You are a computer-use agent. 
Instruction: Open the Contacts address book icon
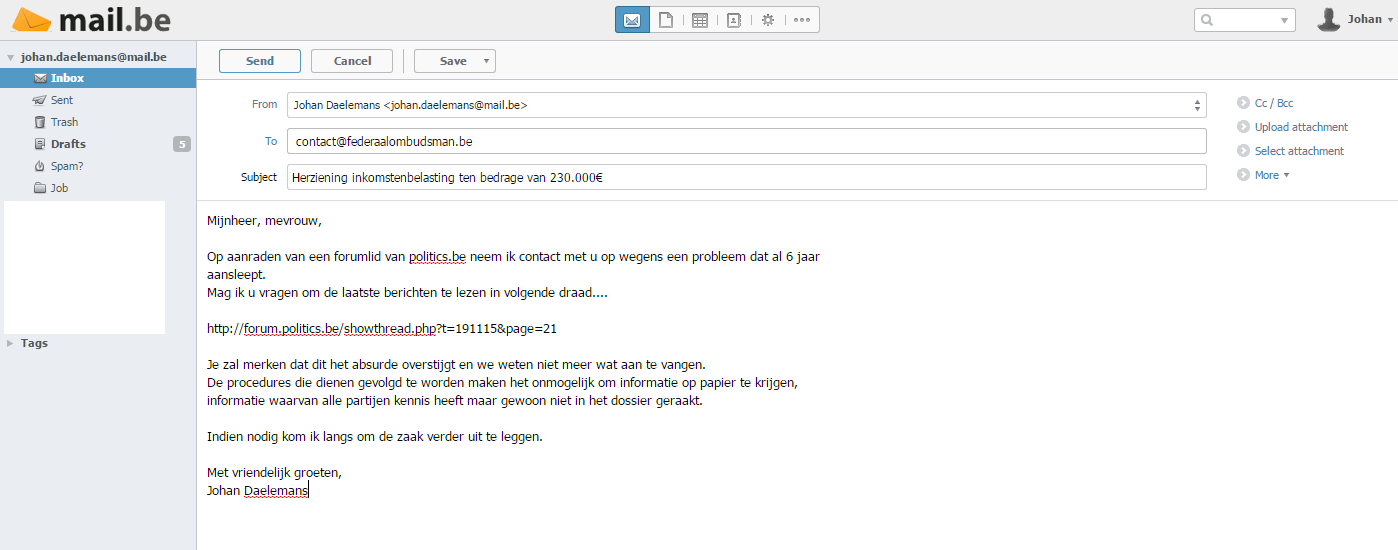tap(734, 20)
